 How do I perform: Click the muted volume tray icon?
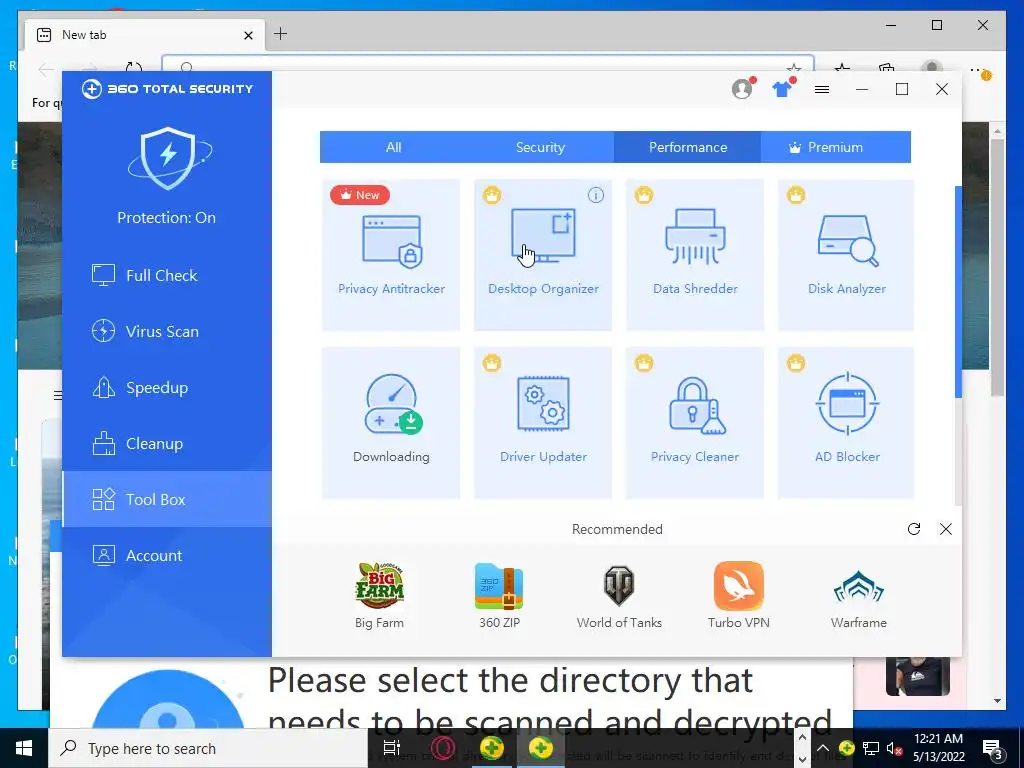tap(894, 748)
